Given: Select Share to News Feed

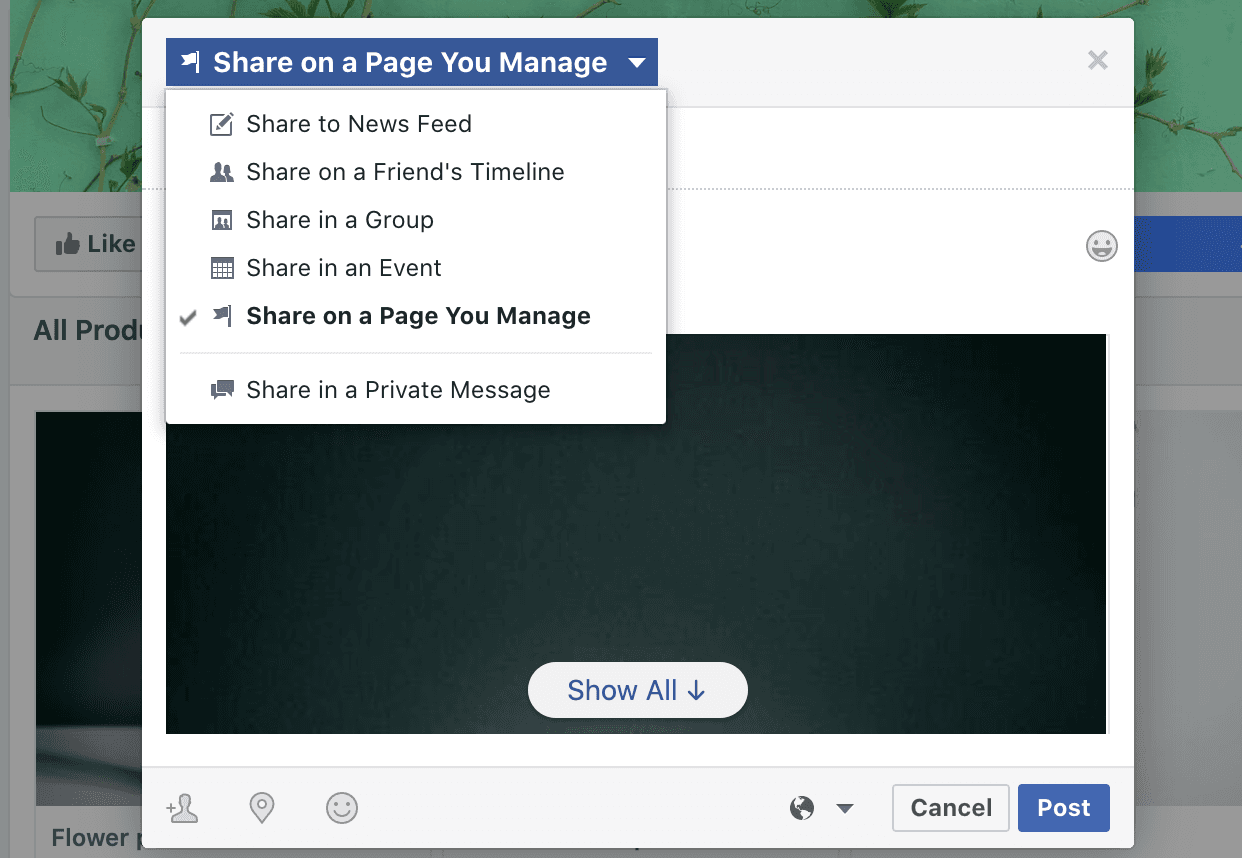Looking at the screenshot, I should tap(358, 124).
